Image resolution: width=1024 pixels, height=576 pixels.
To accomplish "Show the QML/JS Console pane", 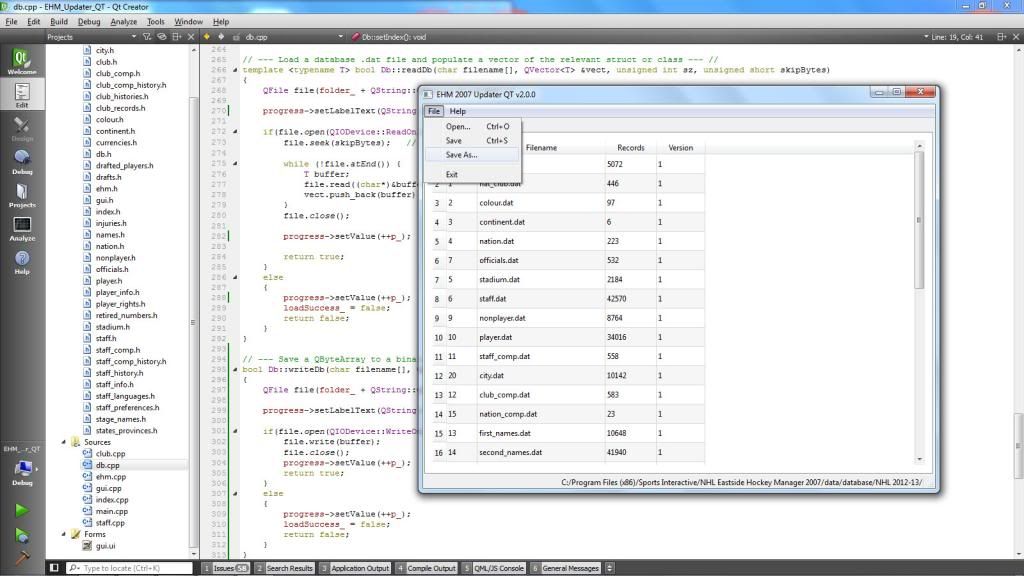I will pyautogui.click(x=494, y=568).
